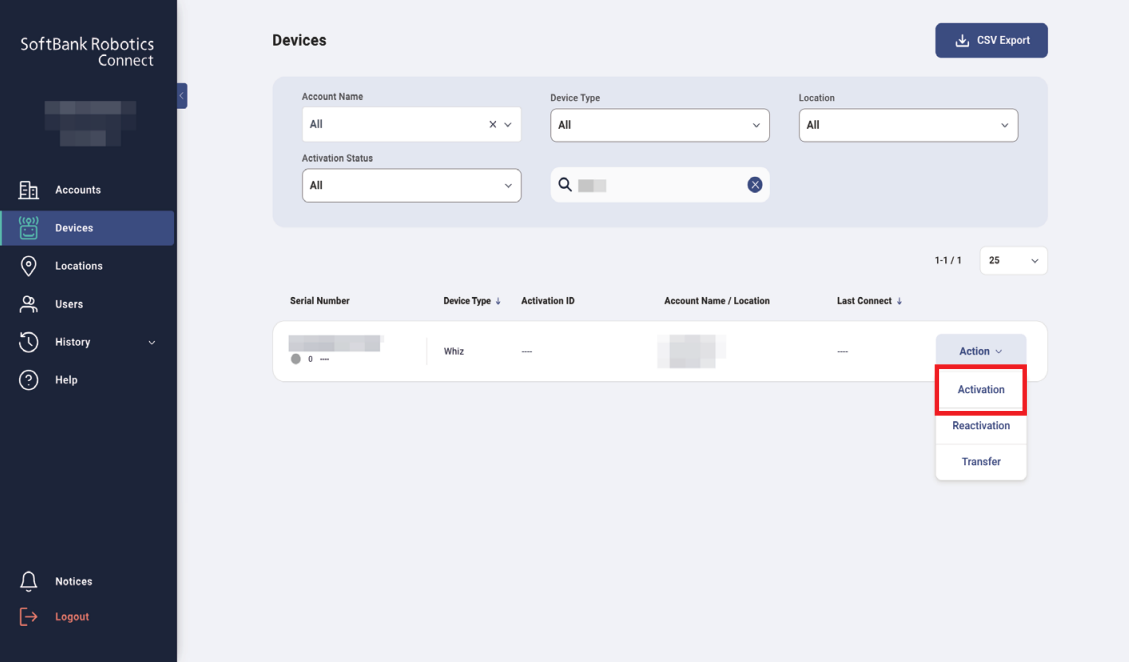Toggle the Action dropdown button
Screen dimensions: 1129x662
pyautogui.click(x=981, y=351)
